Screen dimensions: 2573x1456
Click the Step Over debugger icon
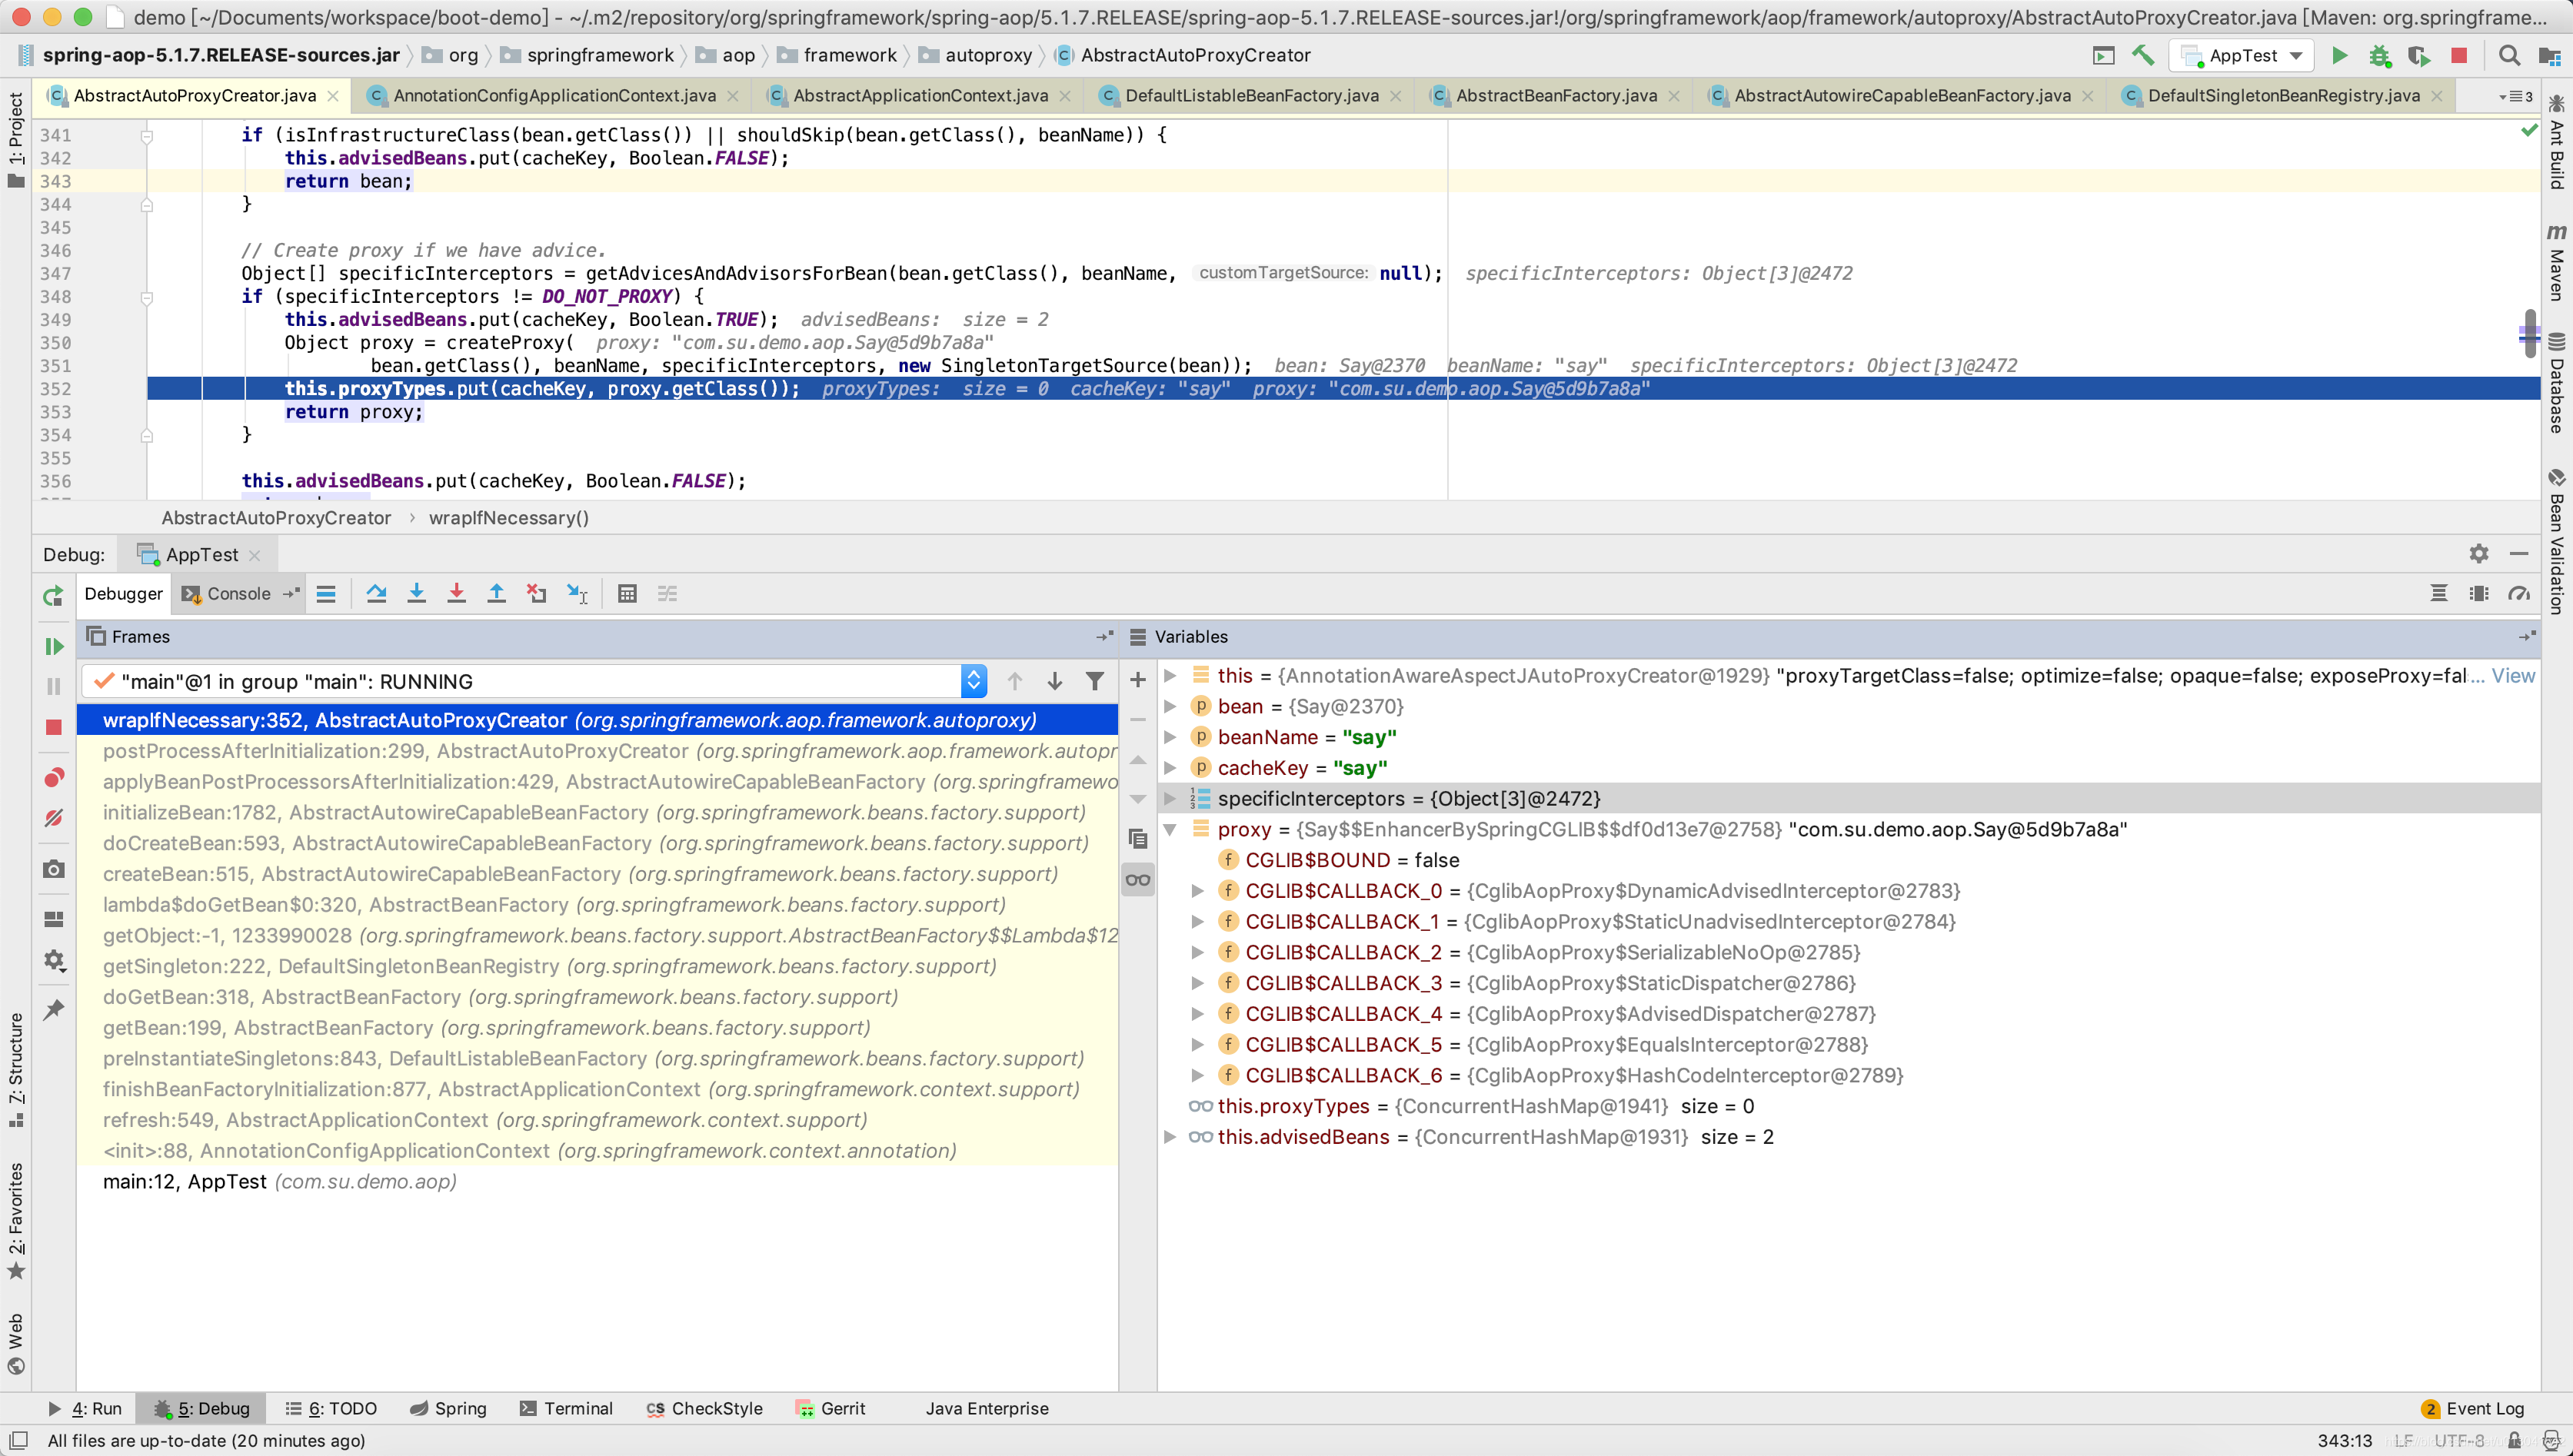pos(376,594)
